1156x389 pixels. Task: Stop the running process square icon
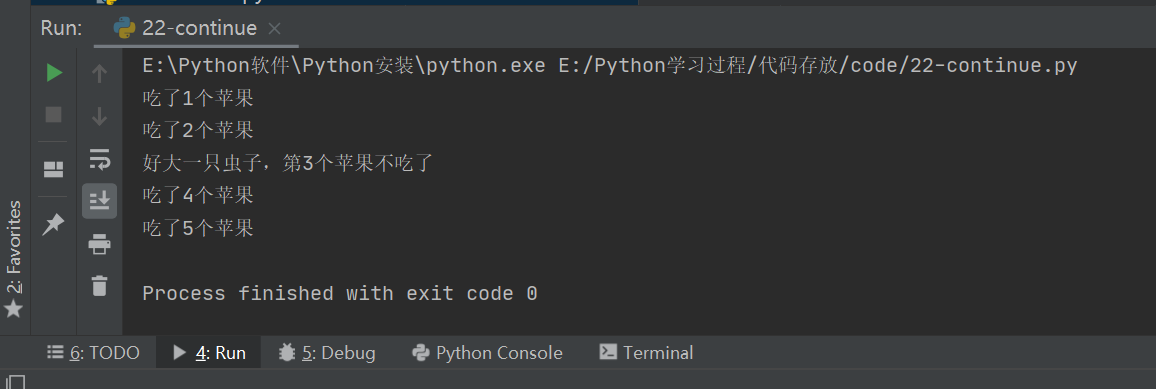(x=54, y=115)
